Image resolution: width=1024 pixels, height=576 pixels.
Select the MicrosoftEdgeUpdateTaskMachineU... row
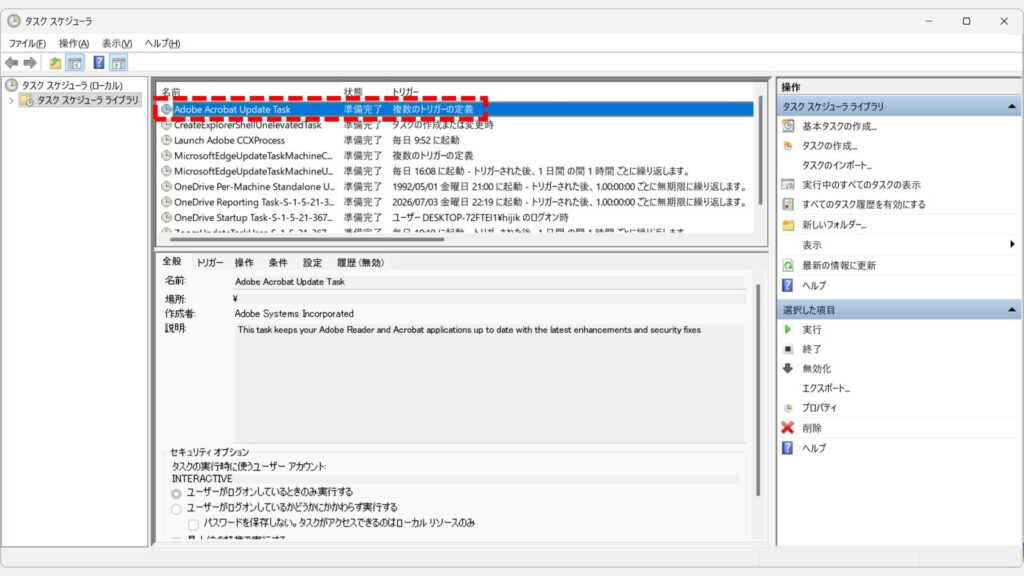[456, 171]
